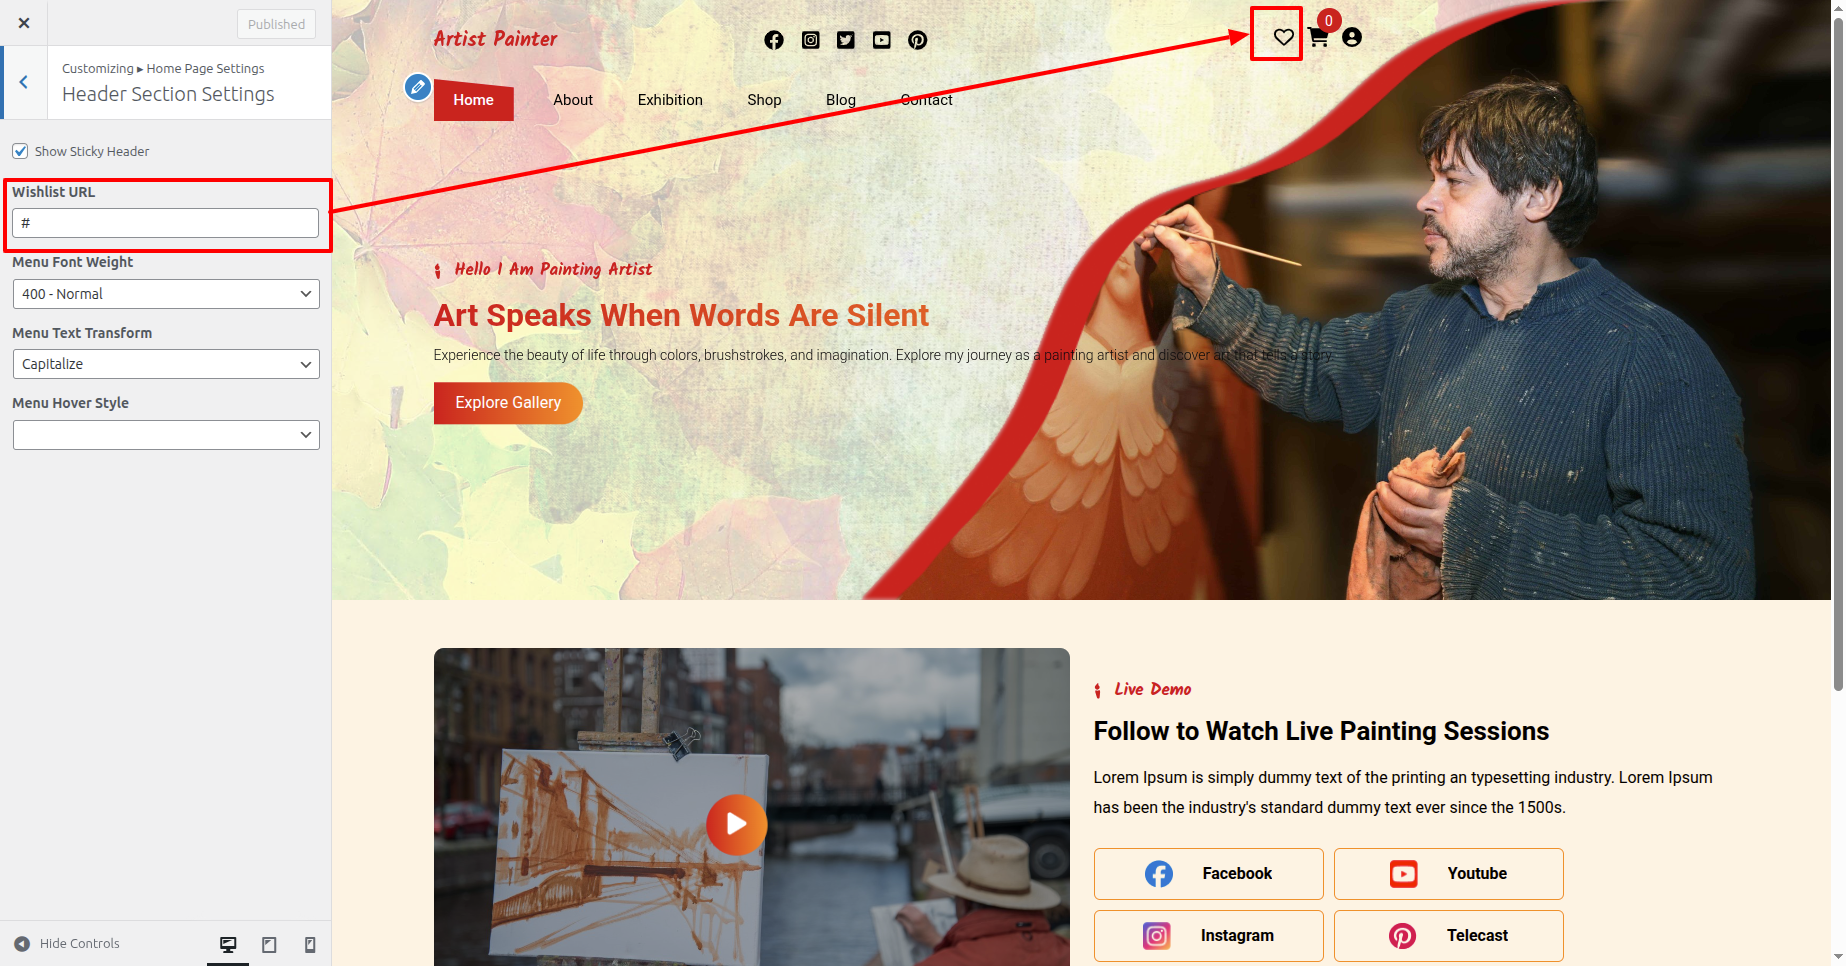Click into the Wishlist URL input field
1846x966 pixels.
166,223
